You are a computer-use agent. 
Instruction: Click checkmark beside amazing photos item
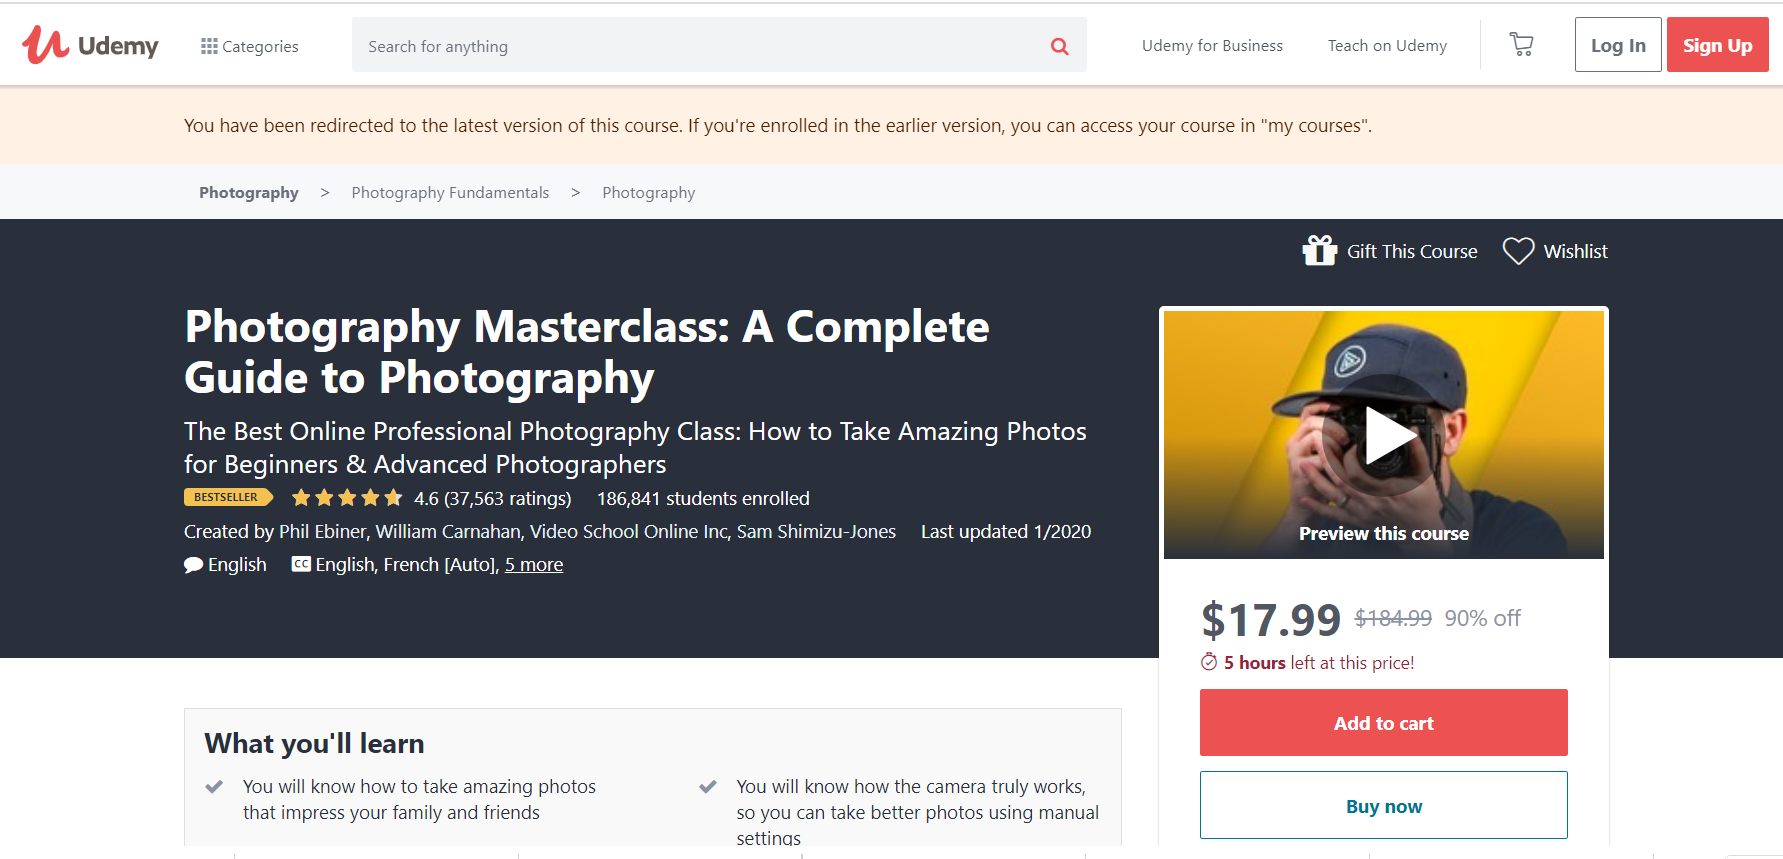214,787
